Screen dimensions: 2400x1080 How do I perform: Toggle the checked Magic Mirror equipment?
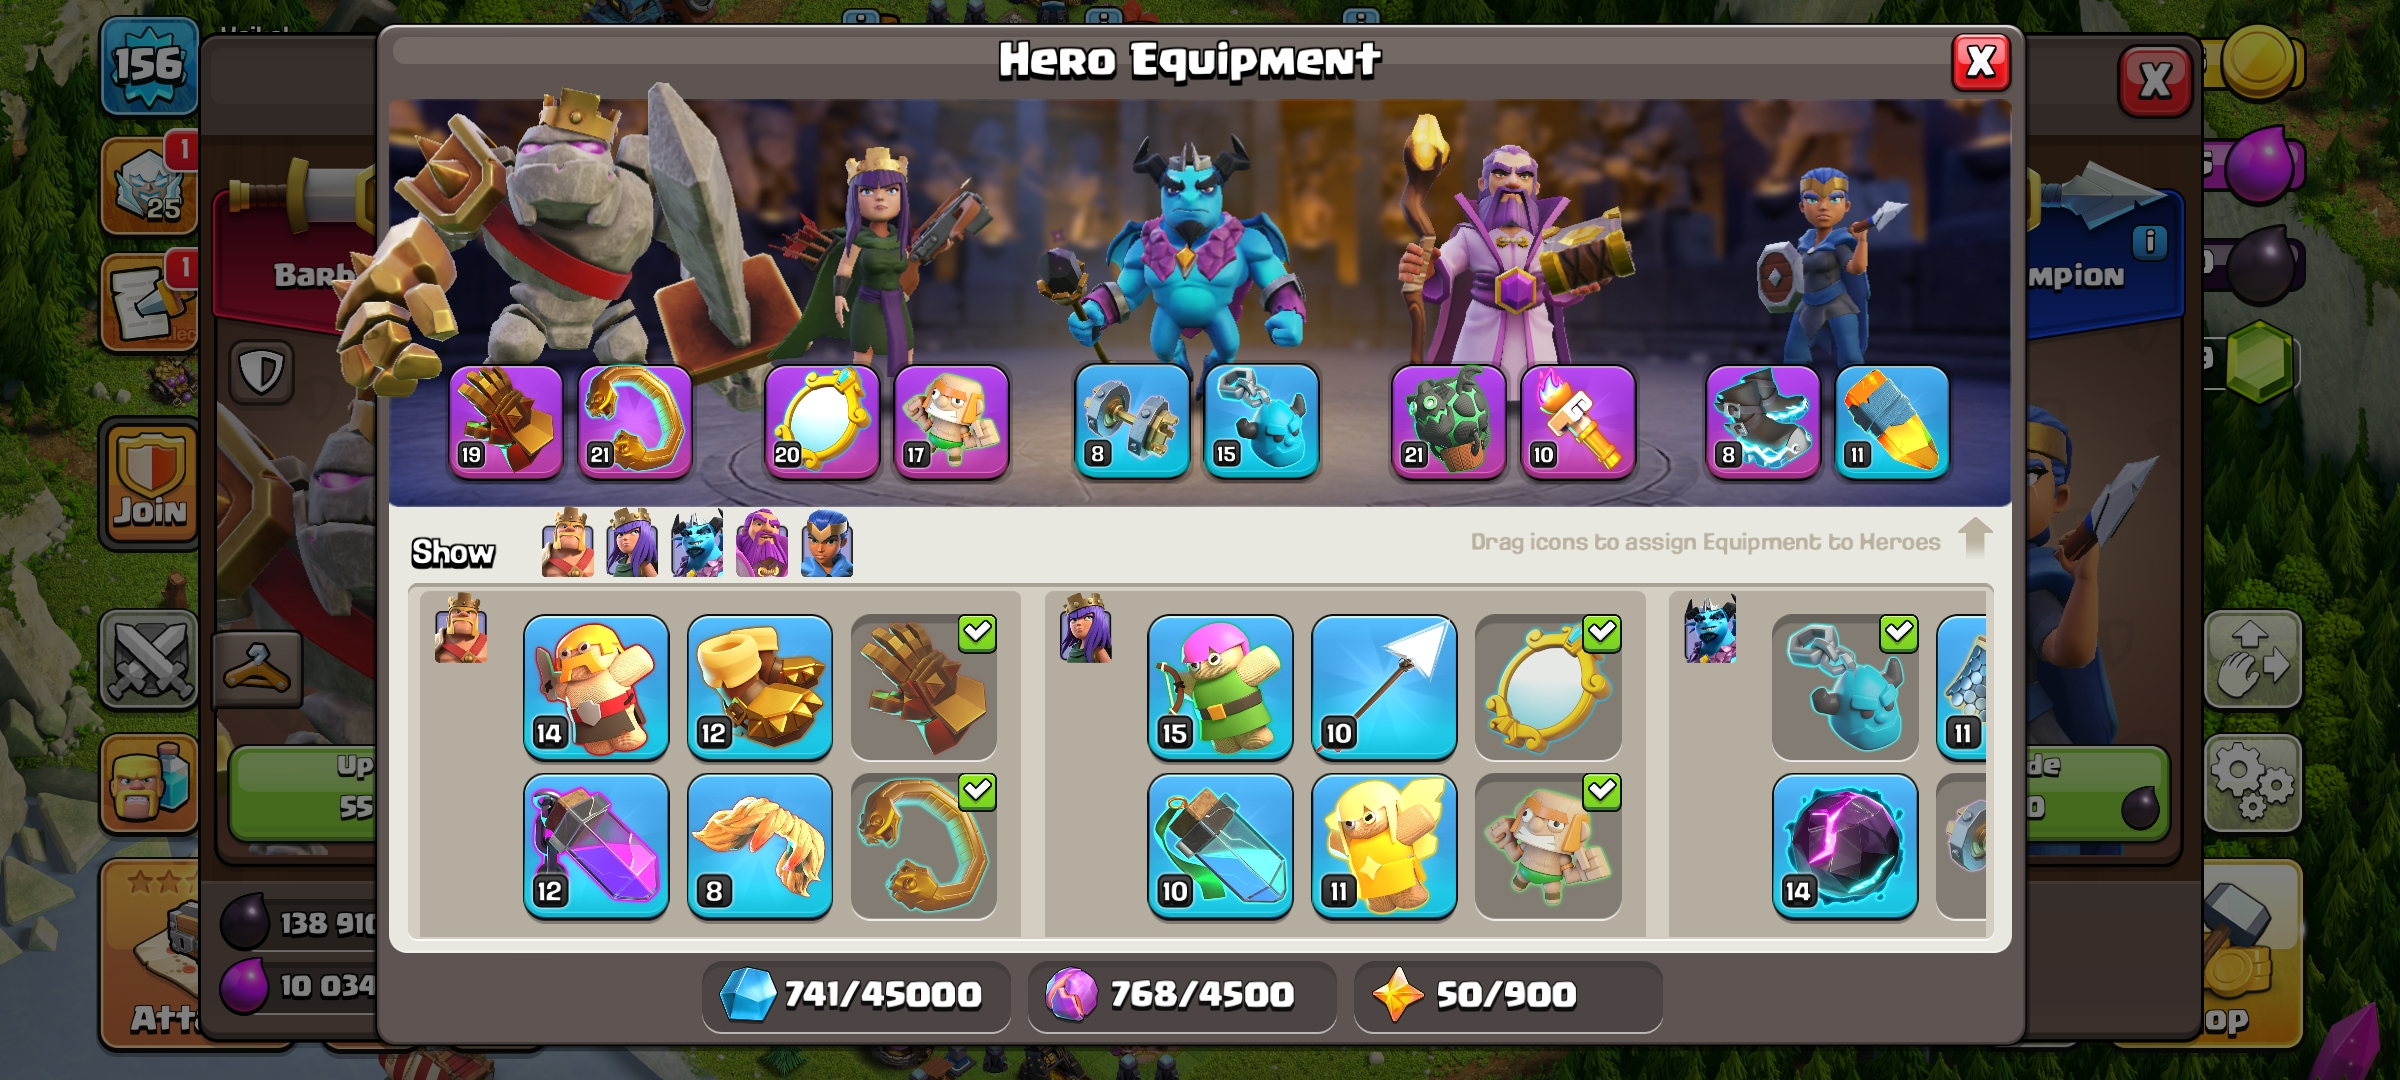(1548, 687)
